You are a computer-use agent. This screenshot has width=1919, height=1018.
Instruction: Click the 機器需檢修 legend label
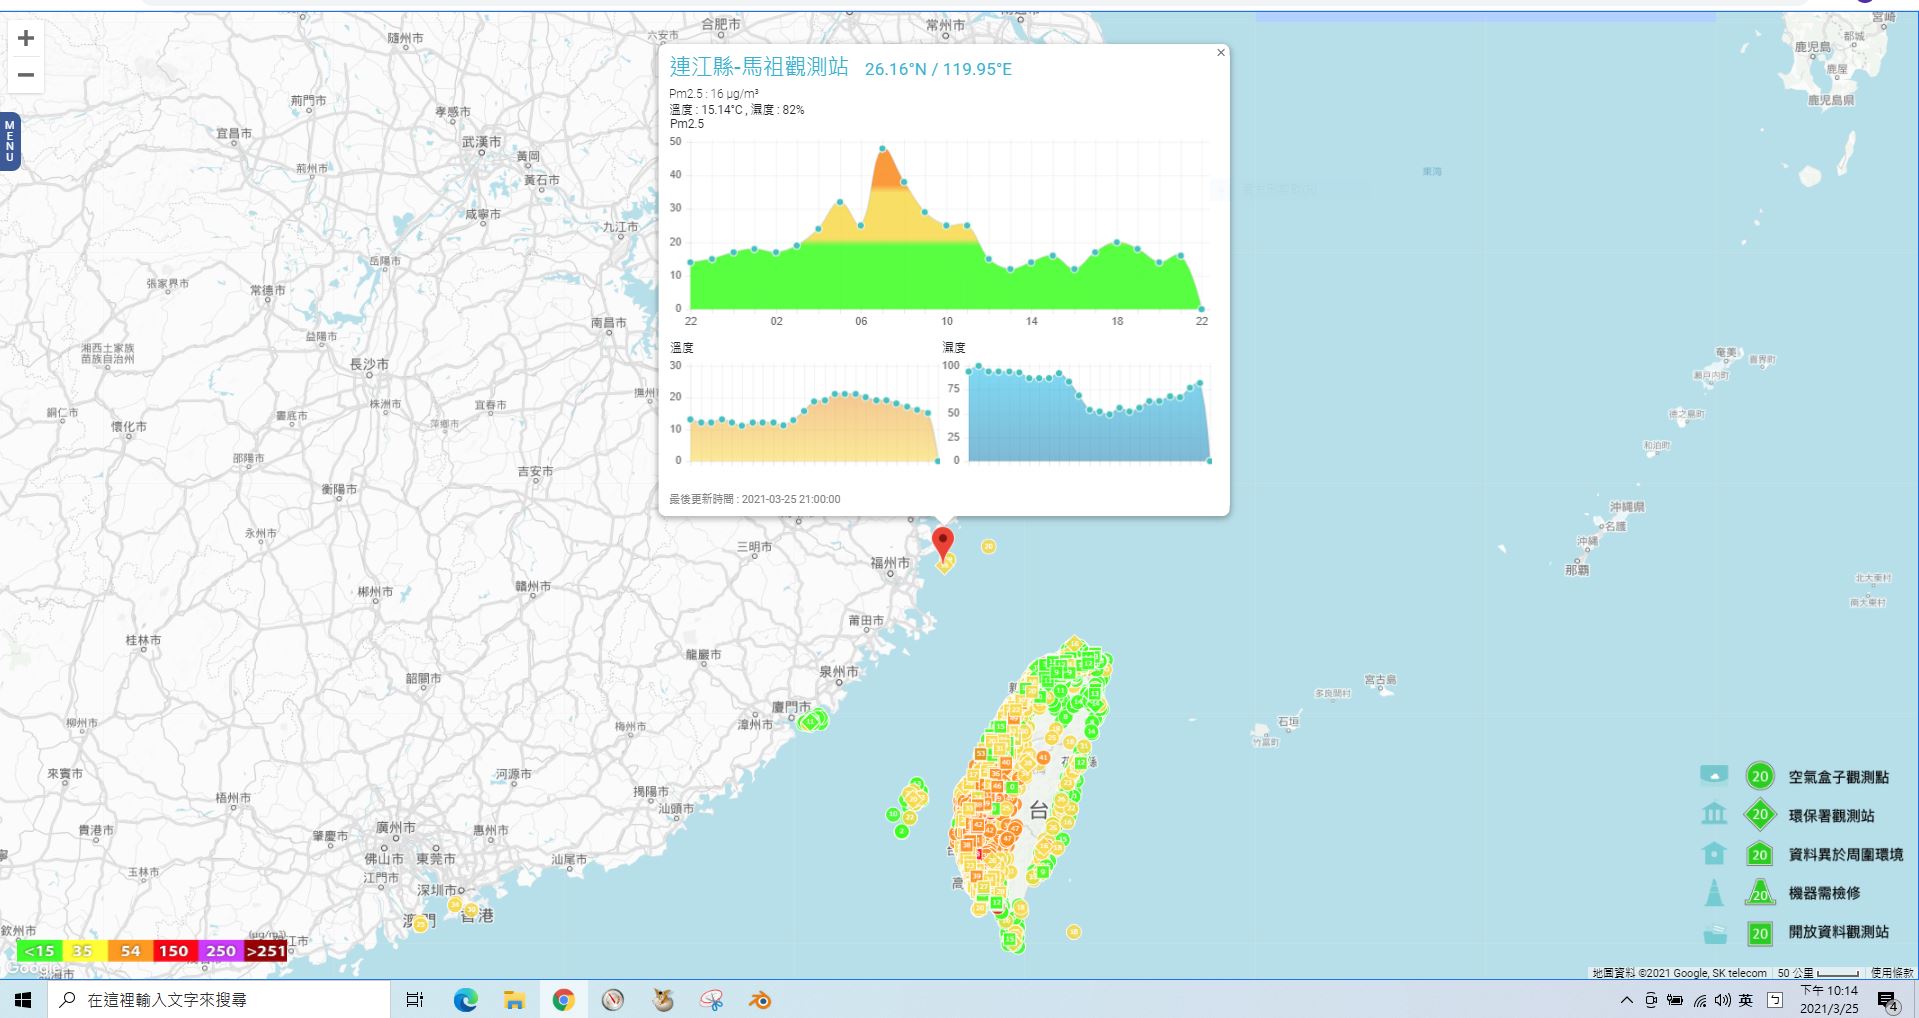(x=1824, y=893)
